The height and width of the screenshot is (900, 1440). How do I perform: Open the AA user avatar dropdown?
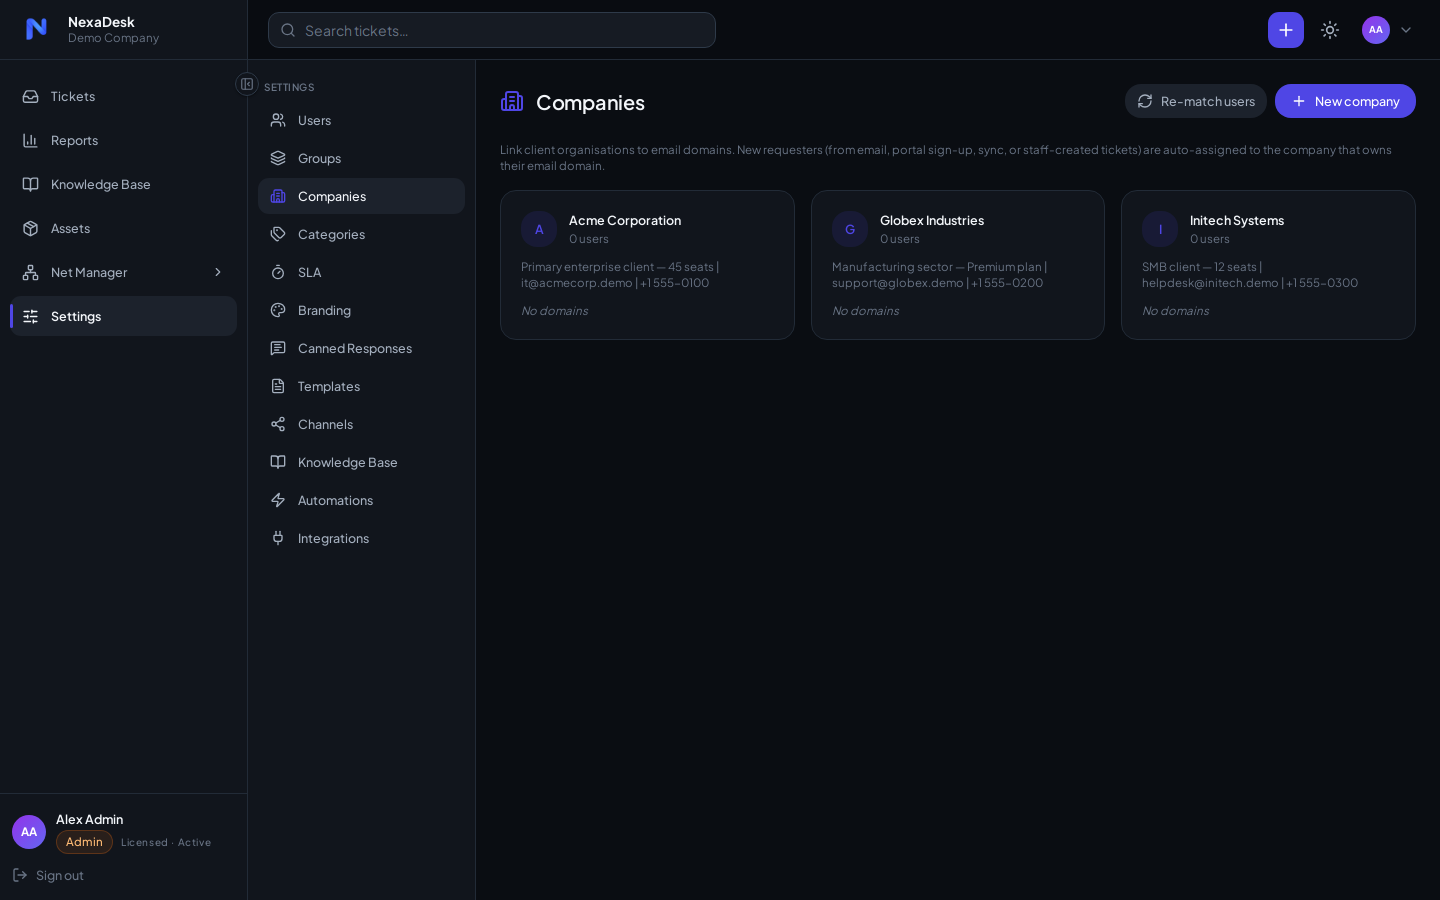pos(1388,30)
